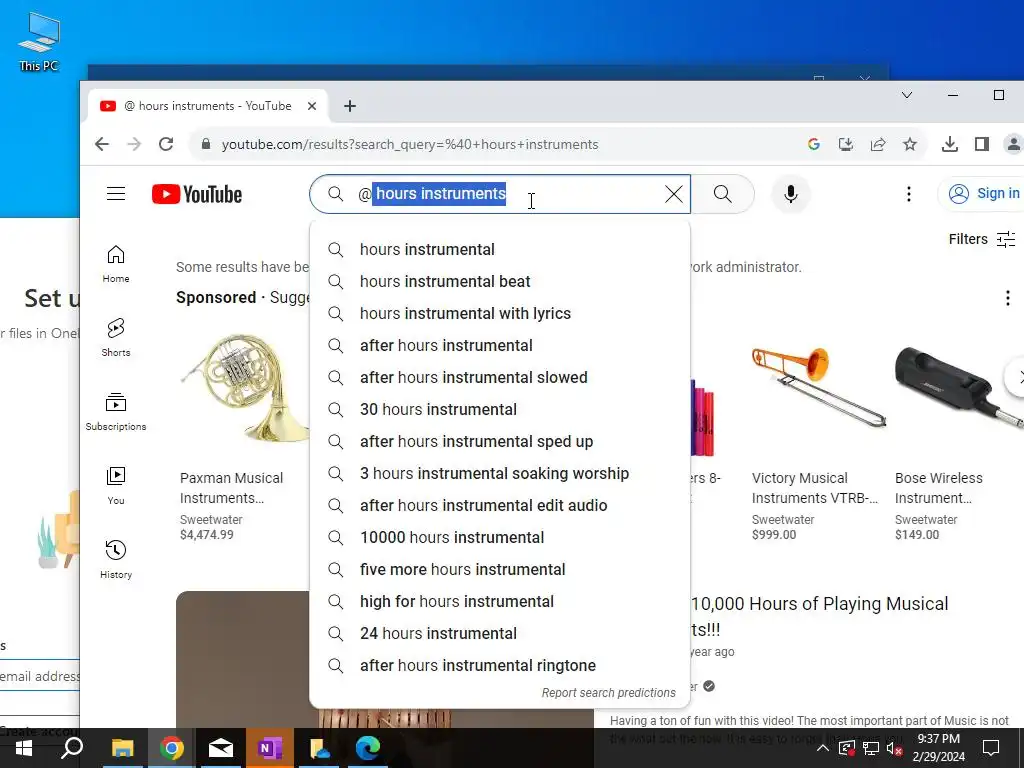This screenshot has height=768, width=1024.
Task: Pick five more hours instrumental
Action: [500, 569]
